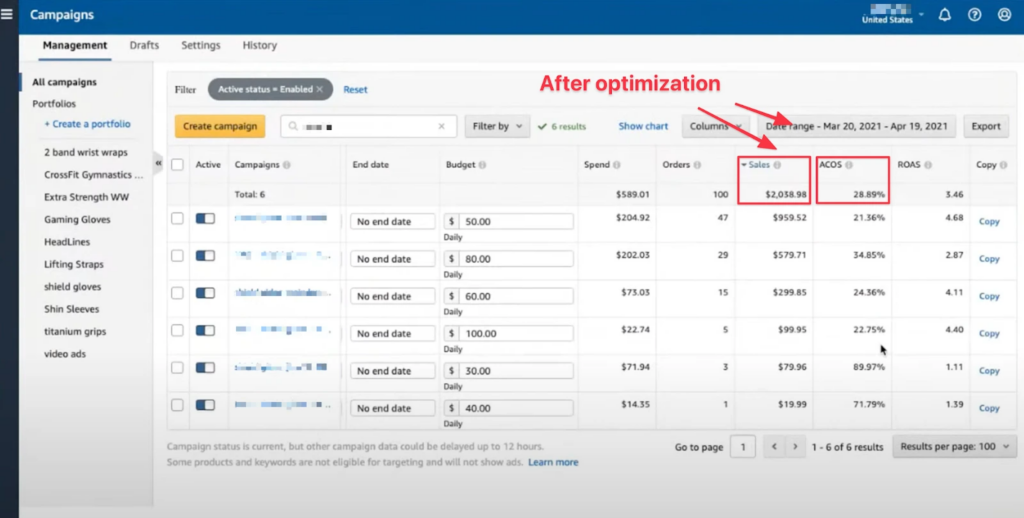The height and width of the screenshot is (518, 1024).
Task: Open the Lifting Straps portfolio
Action: pos(74,265)
